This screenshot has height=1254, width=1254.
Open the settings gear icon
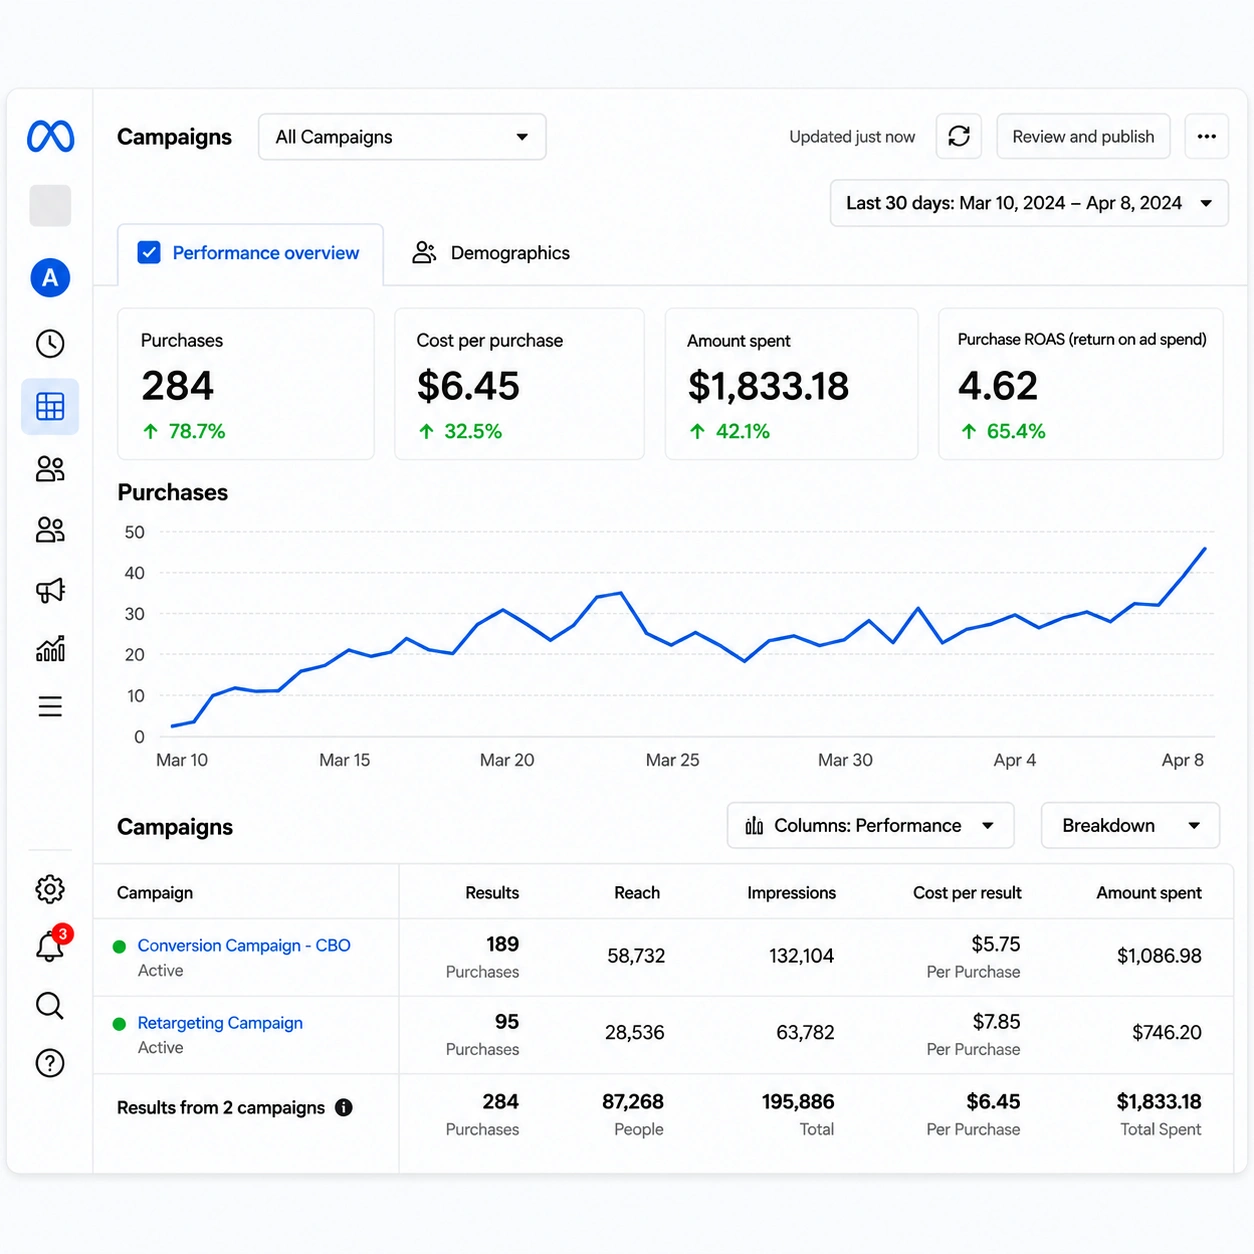[x=50, y=889]
